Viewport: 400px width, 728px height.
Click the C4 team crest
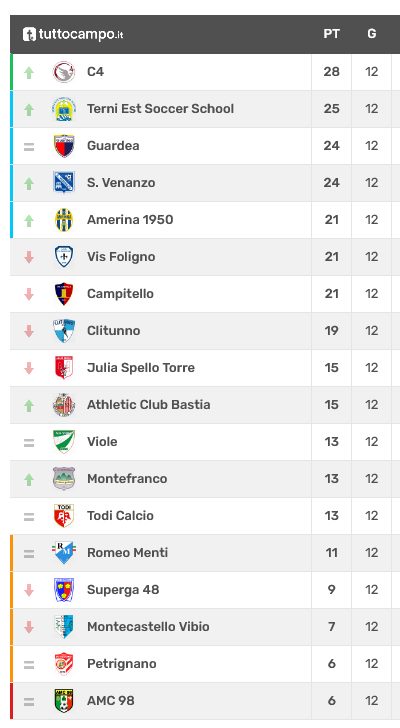coord(64,72)
